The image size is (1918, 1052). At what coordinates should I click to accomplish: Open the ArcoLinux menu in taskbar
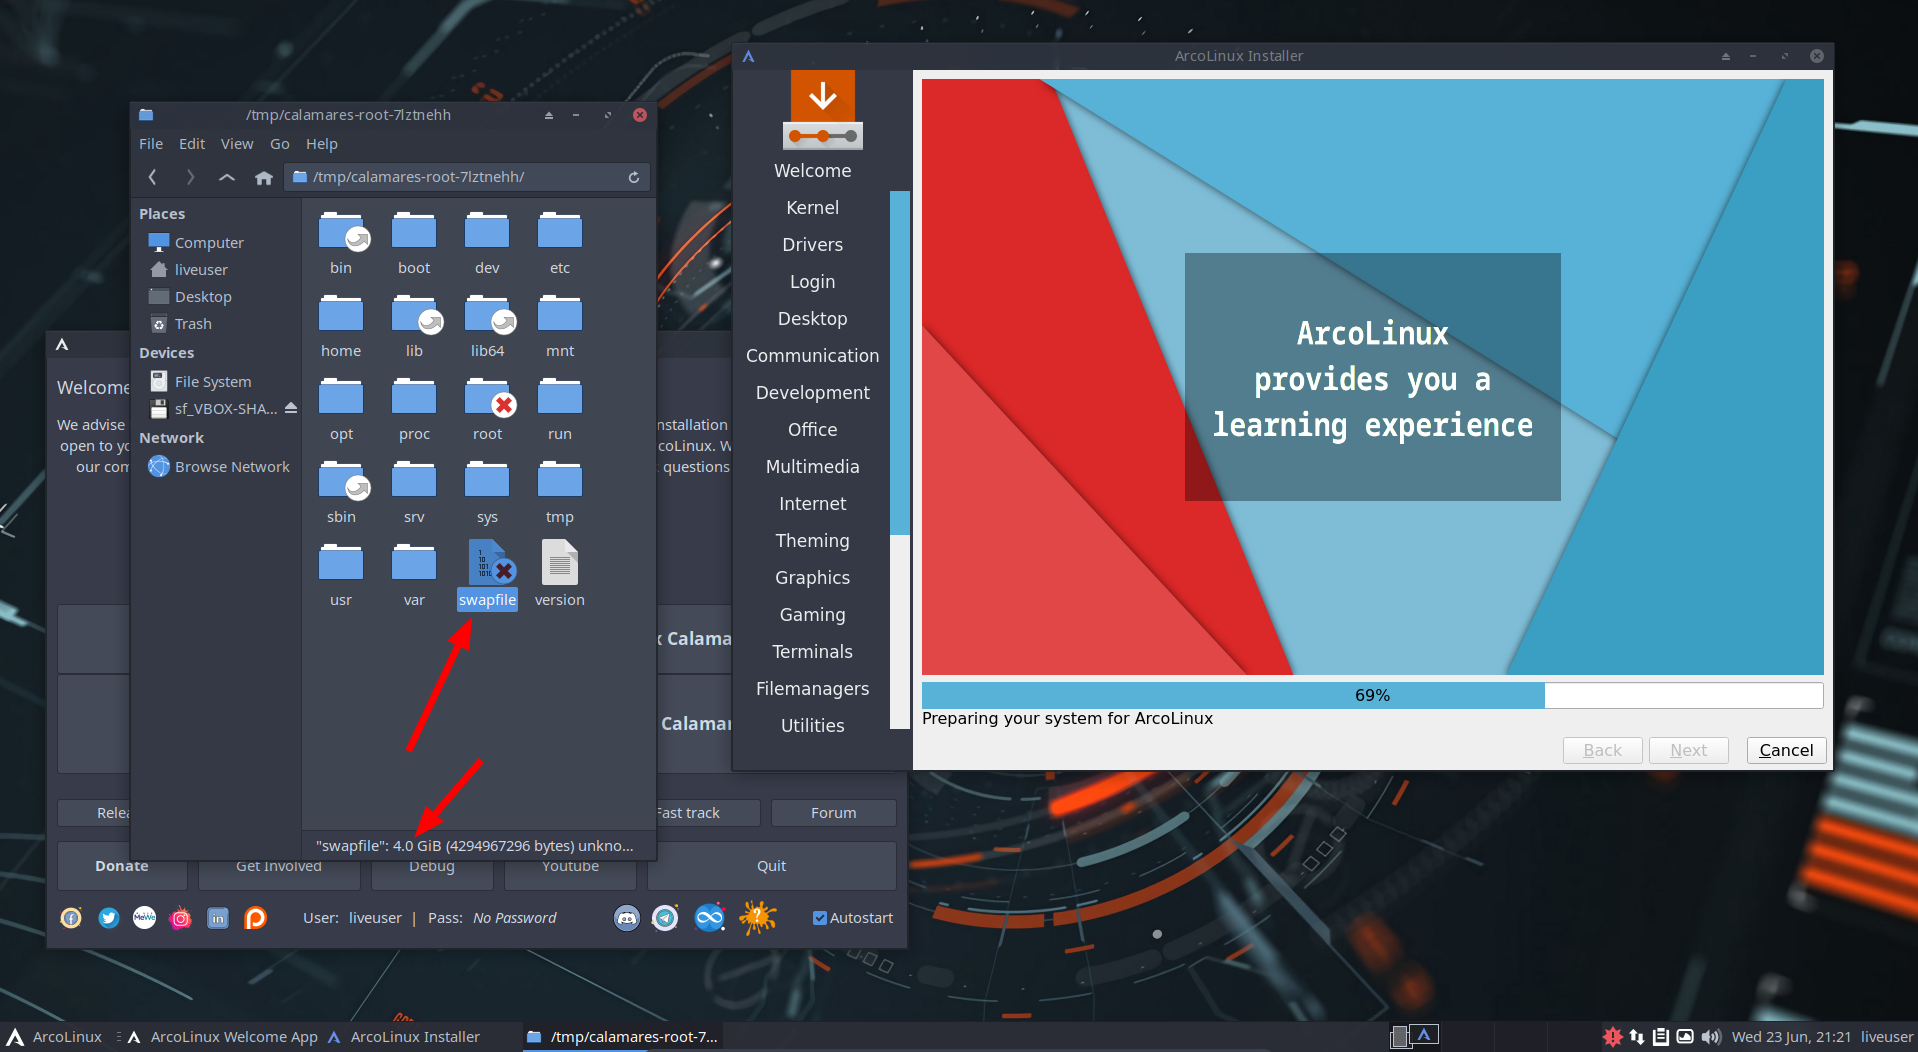(x=55, y=1037)
